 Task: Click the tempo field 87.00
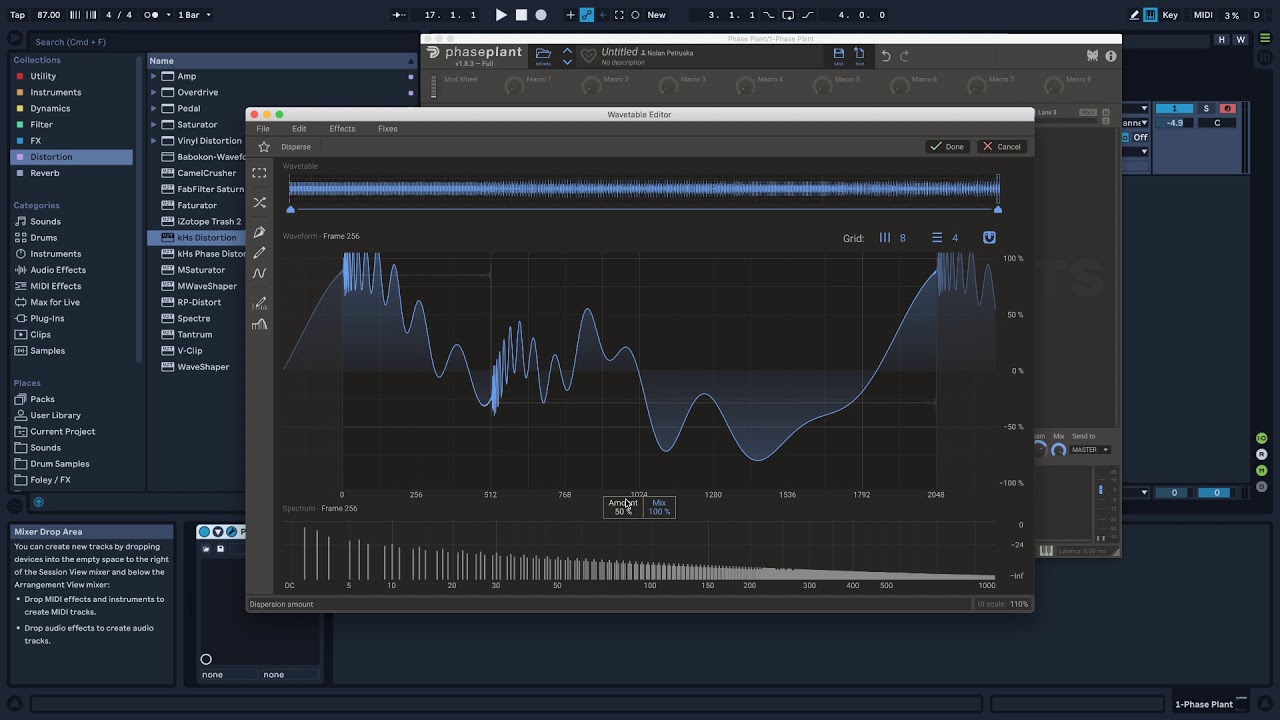(x=48, y=15)
